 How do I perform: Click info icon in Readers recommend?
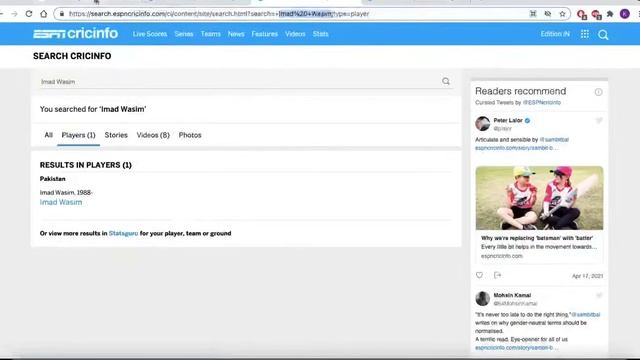[598, 92]
